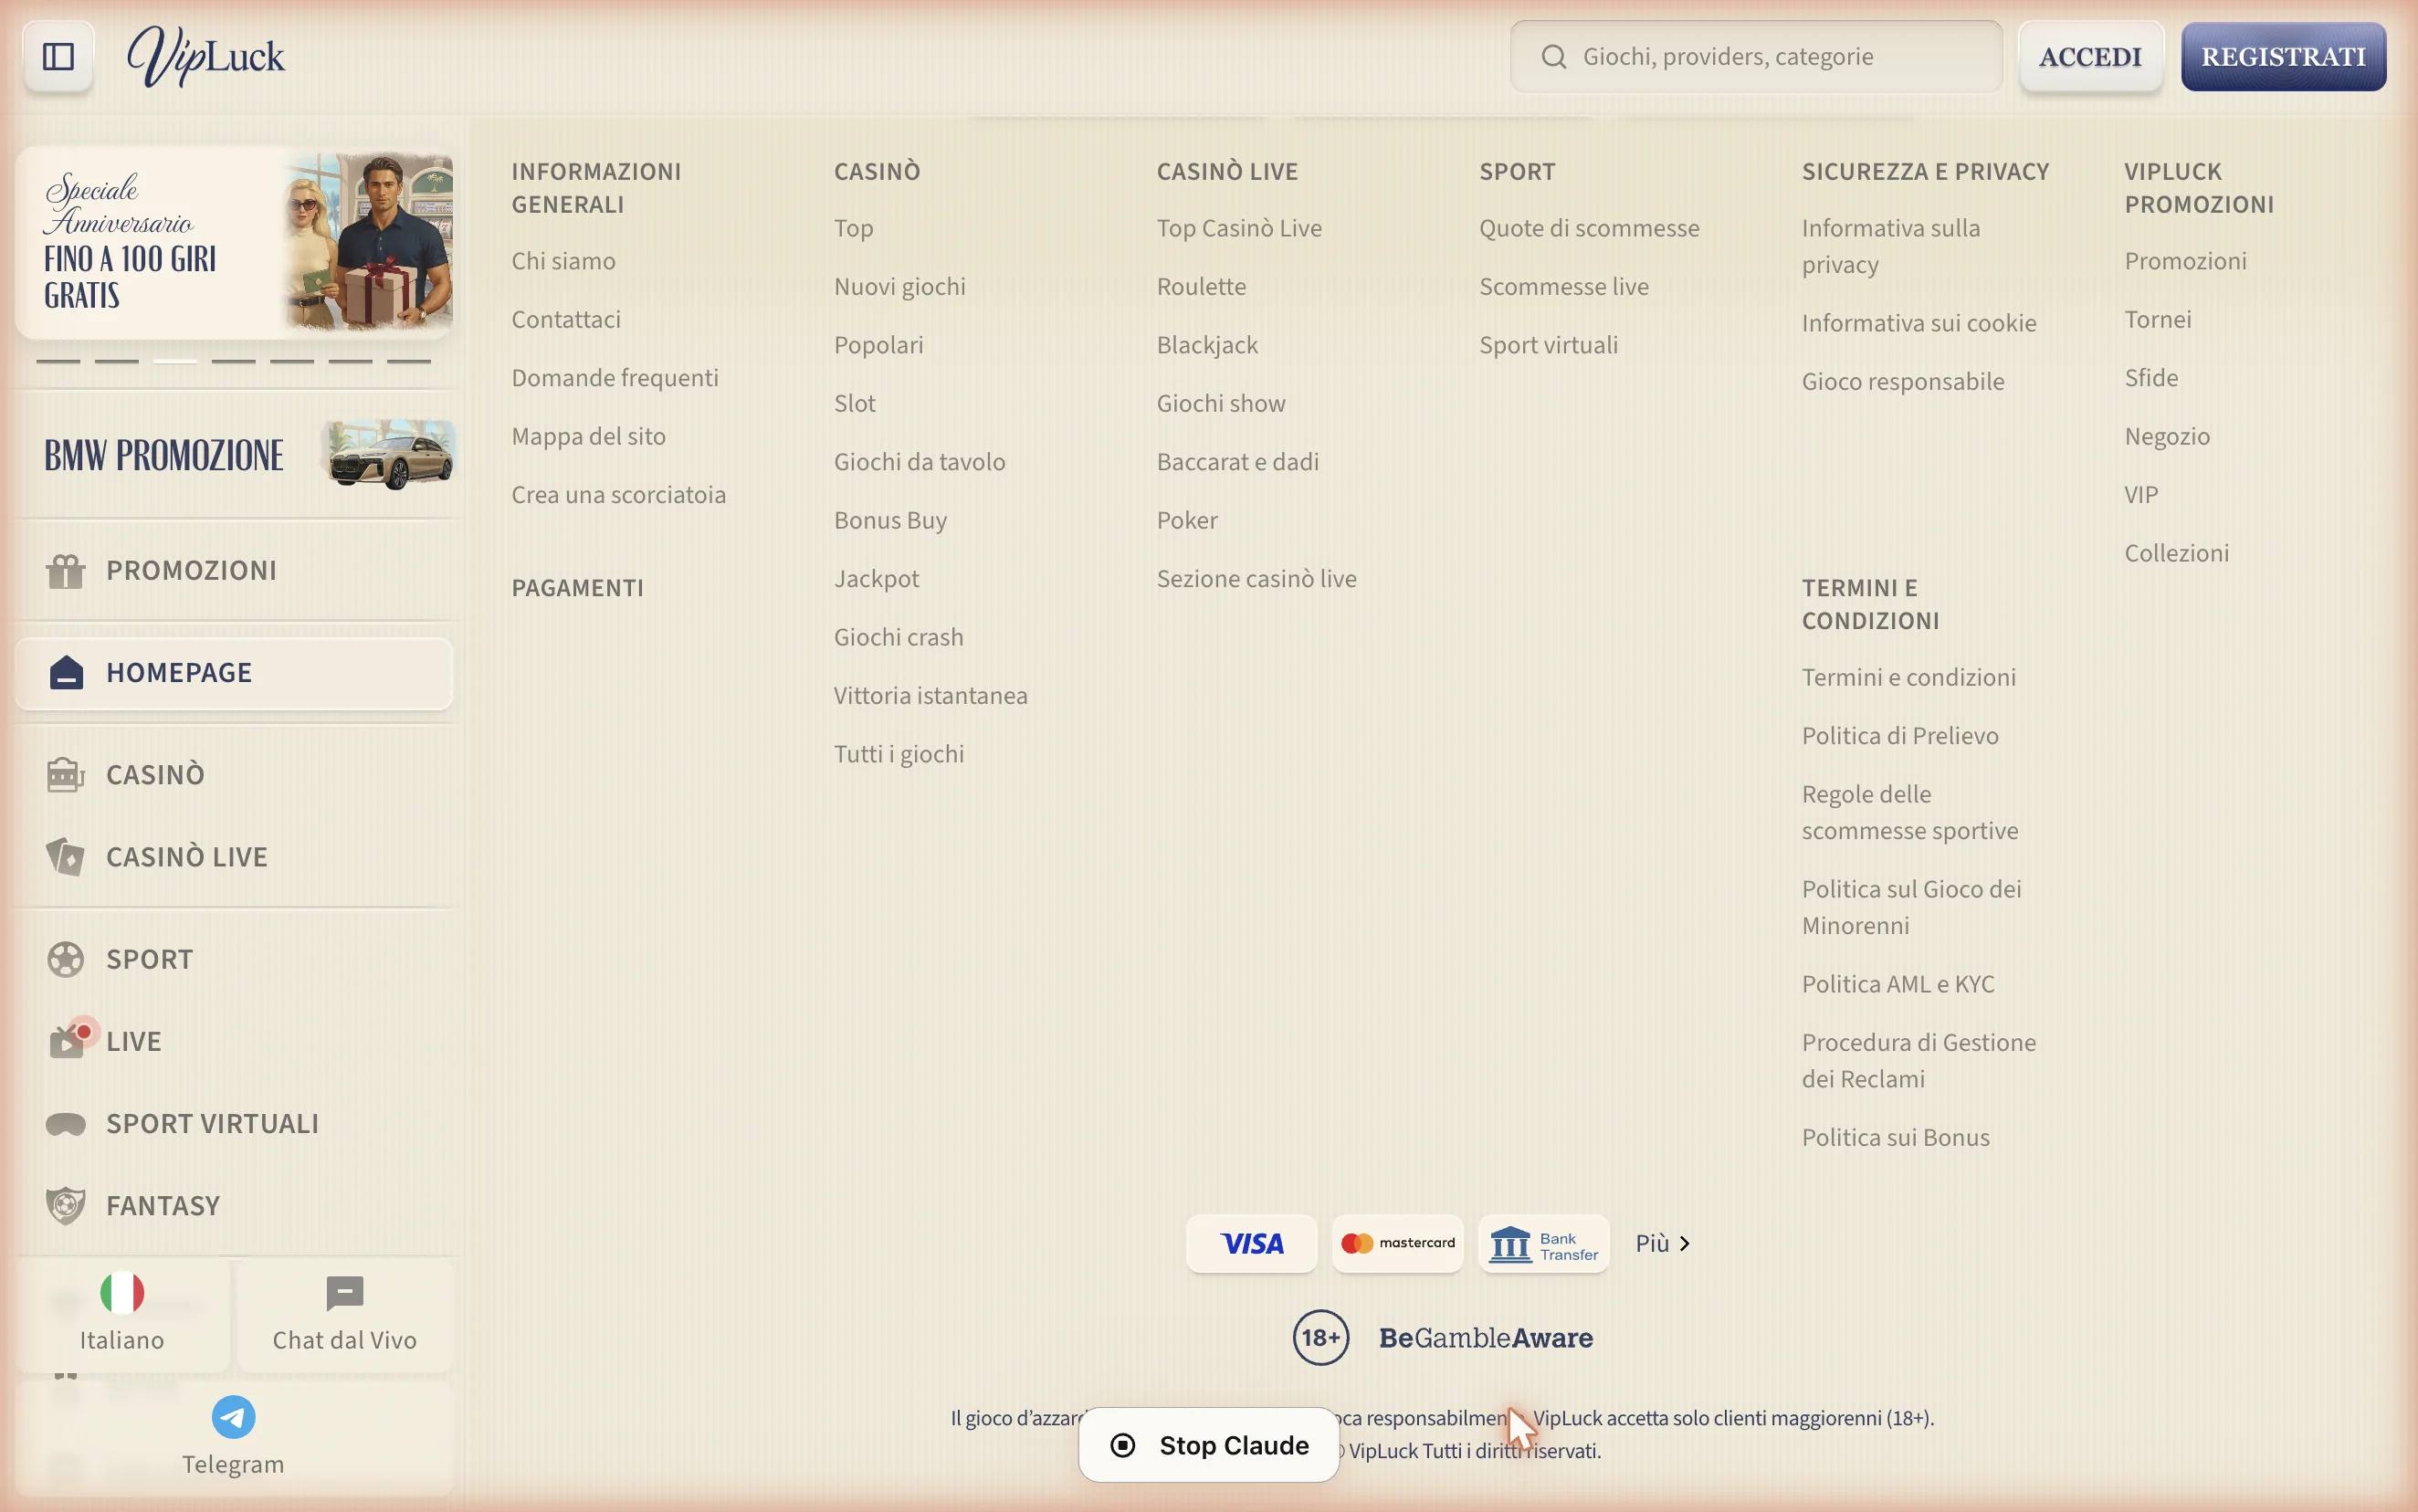The width and height of the screenshot is (2418, 1512).
Task: Select the third banner carousel indicator
Action: tap(175, 361)
